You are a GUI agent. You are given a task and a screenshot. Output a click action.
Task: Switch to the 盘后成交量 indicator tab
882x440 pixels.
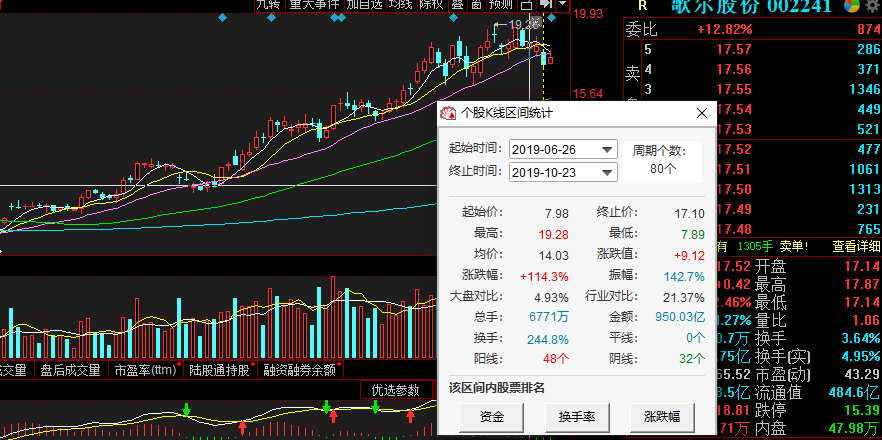tap(70, 370)
